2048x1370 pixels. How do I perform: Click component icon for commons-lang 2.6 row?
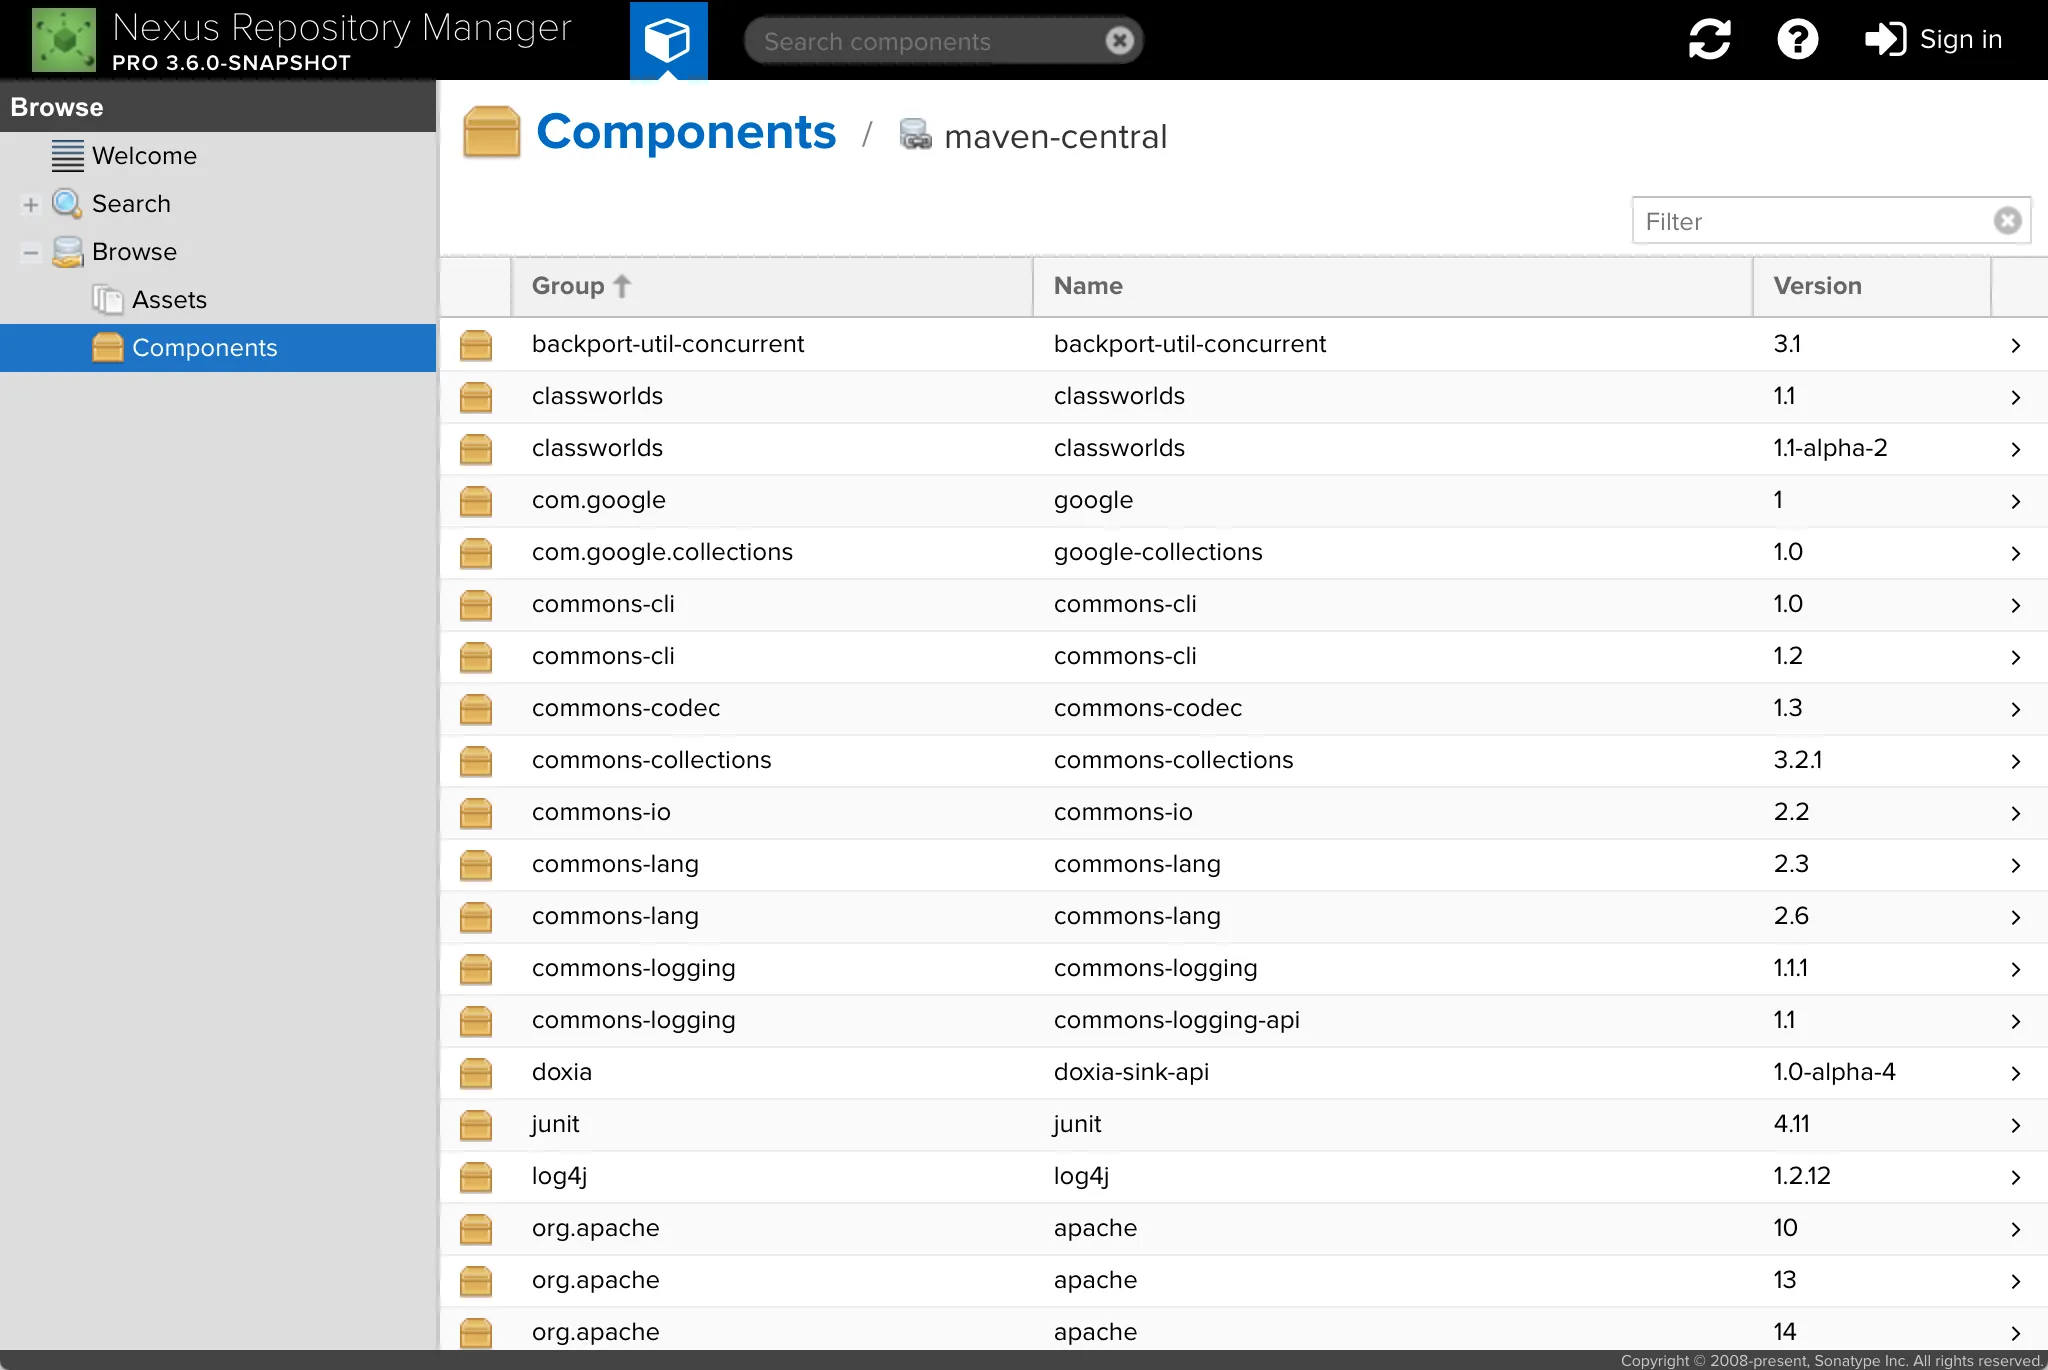point(476,917)
